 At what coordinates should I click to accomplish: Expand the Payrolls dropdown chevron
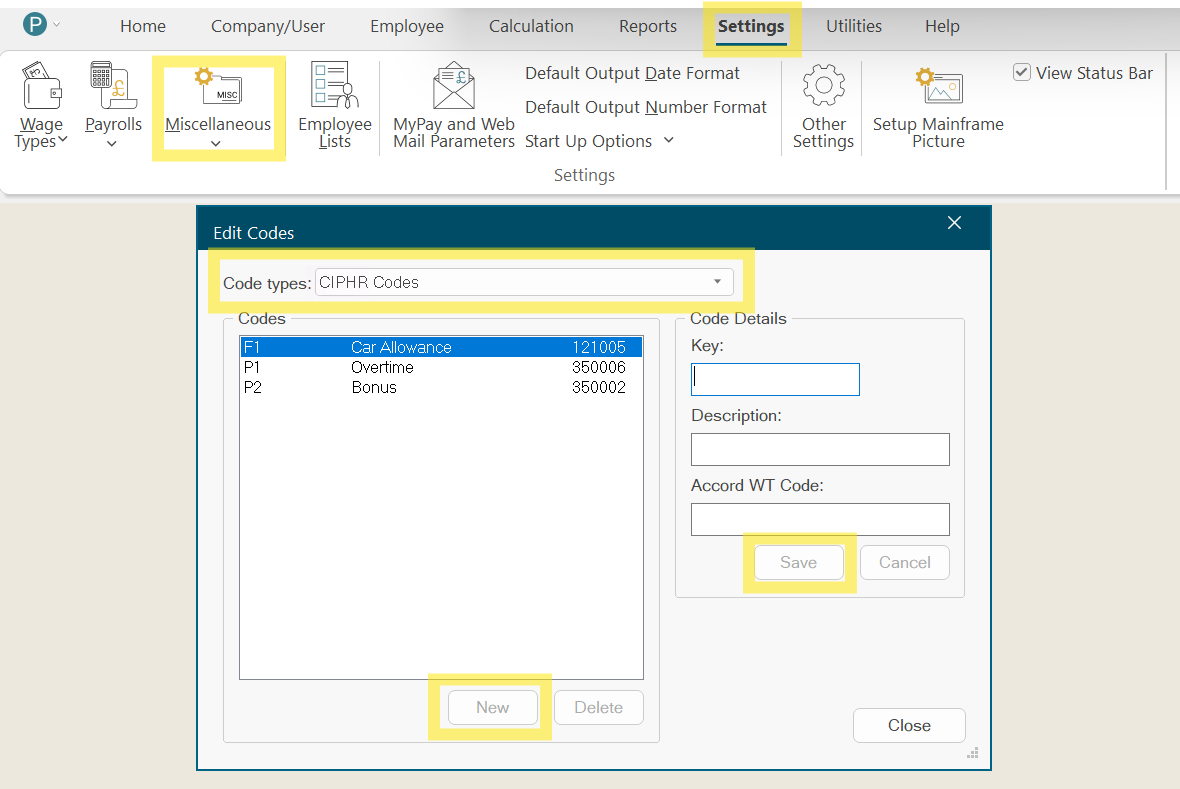pos(112,144)
